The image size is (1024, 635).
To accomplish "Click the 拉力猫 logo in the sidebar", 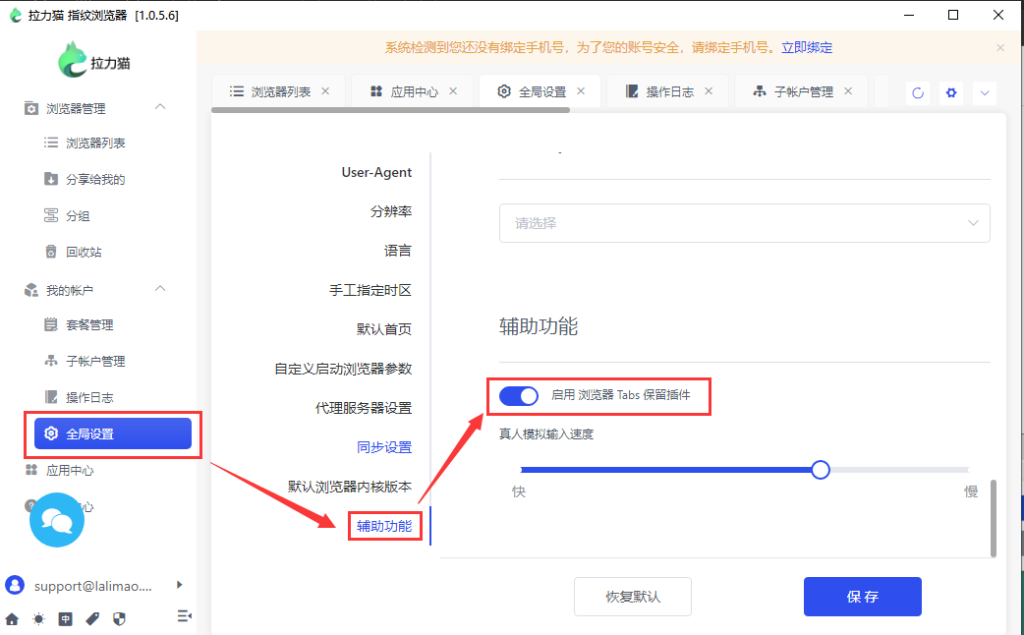I will click(94, 60).
